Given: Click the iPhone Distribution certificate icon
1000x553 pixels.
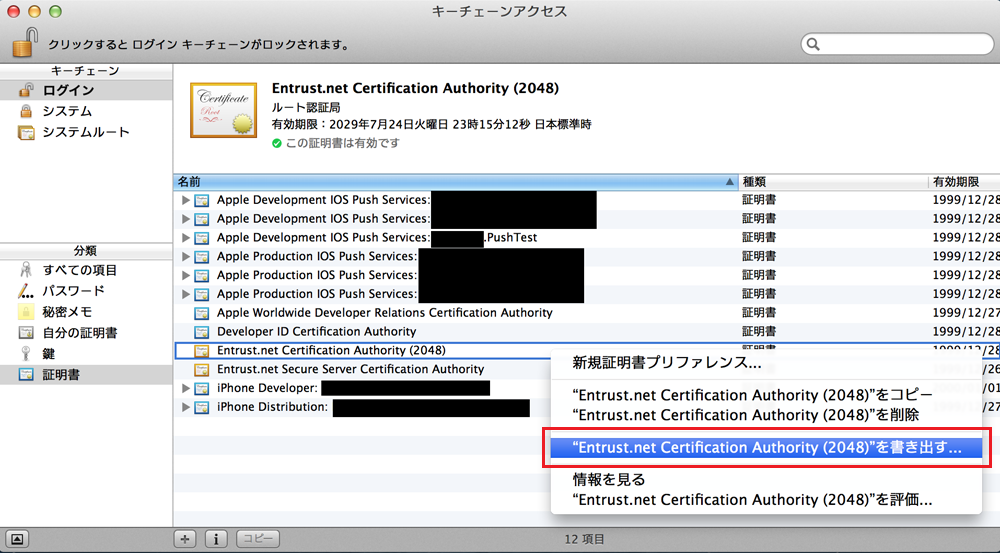Looking at the screenshot, I should coord(202,407).
